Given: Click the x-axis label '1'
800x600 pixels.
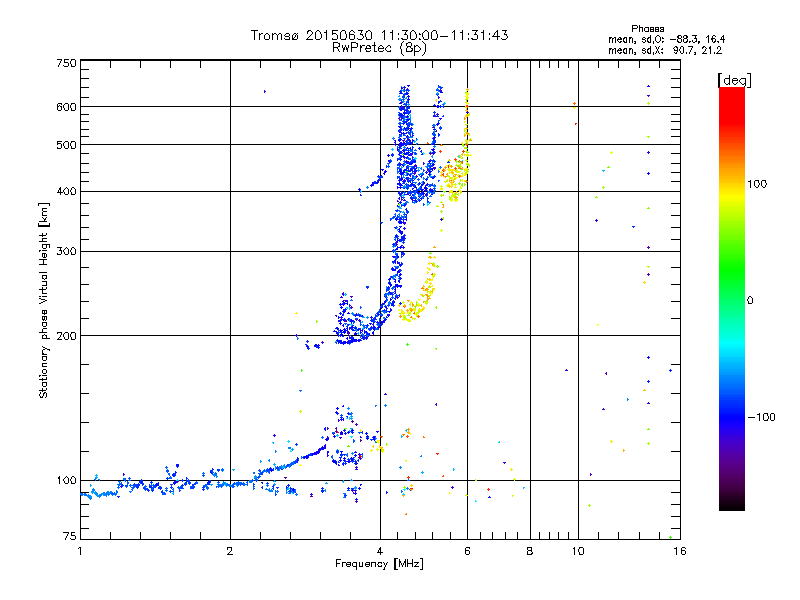Looking at the screenshot, I should [x=80, y=551].
